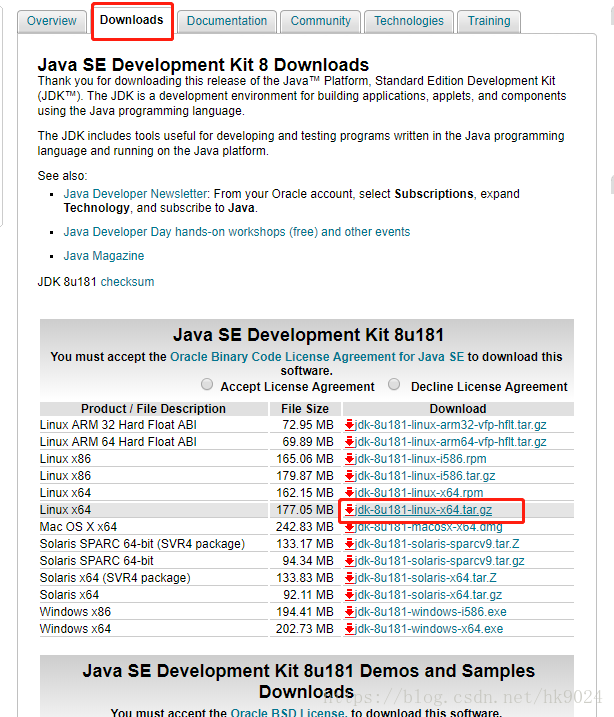Click download arrow icon beside solaris-sparcv9.tar.gz
Image resolution: width=614 pixels, height=717 pixels.
click(x=350, y=561)
